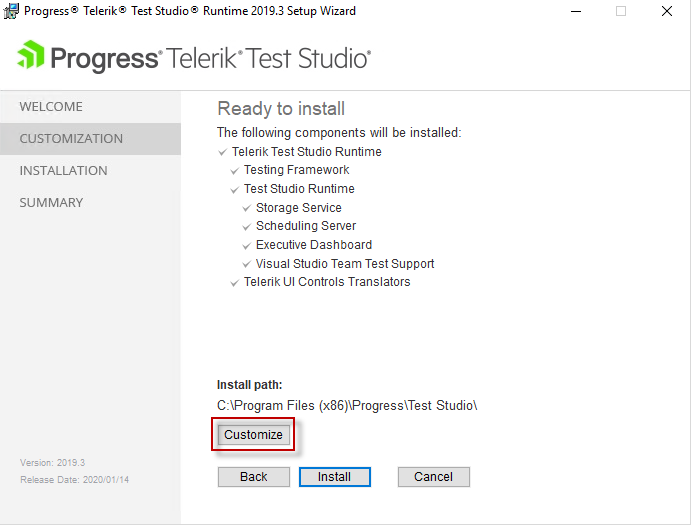The height and width of the screenshot is (525, 691).
Task: Click checkmark beside Test Studio Runtime
Action: pyautogui.click(x=234, y=190)
